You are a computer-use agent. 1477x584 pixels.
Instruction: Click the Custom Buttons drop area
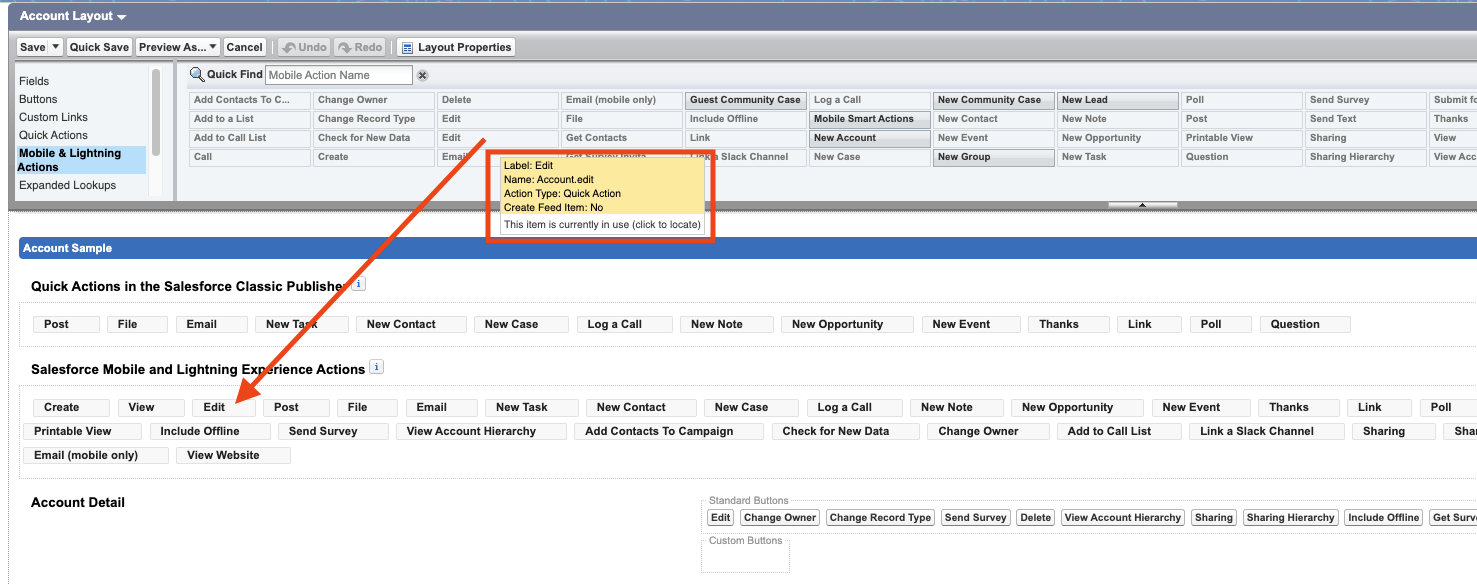click(x=745, y=556)
